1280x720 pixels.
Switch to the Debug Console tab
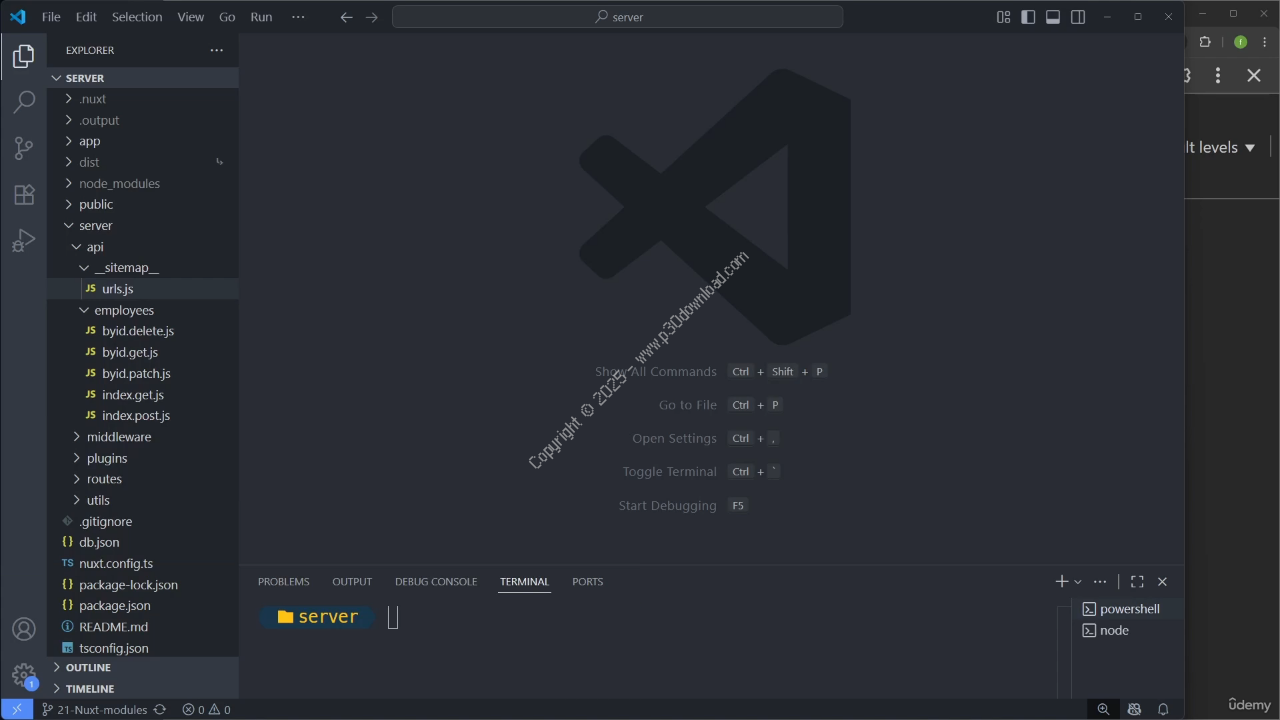pos(435,582)
